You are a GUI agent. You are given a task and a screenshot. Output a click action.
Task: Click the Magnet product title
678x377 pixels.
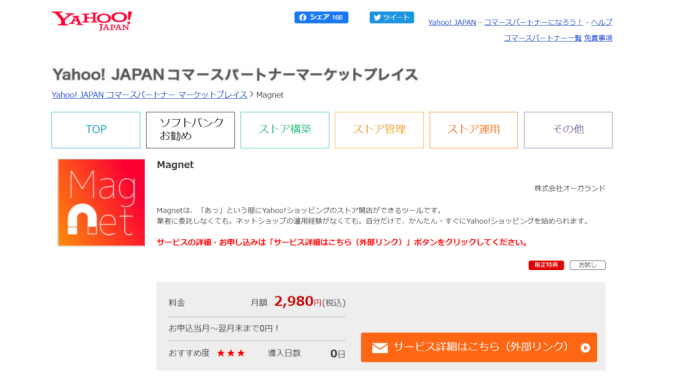[x=175, y=165]
